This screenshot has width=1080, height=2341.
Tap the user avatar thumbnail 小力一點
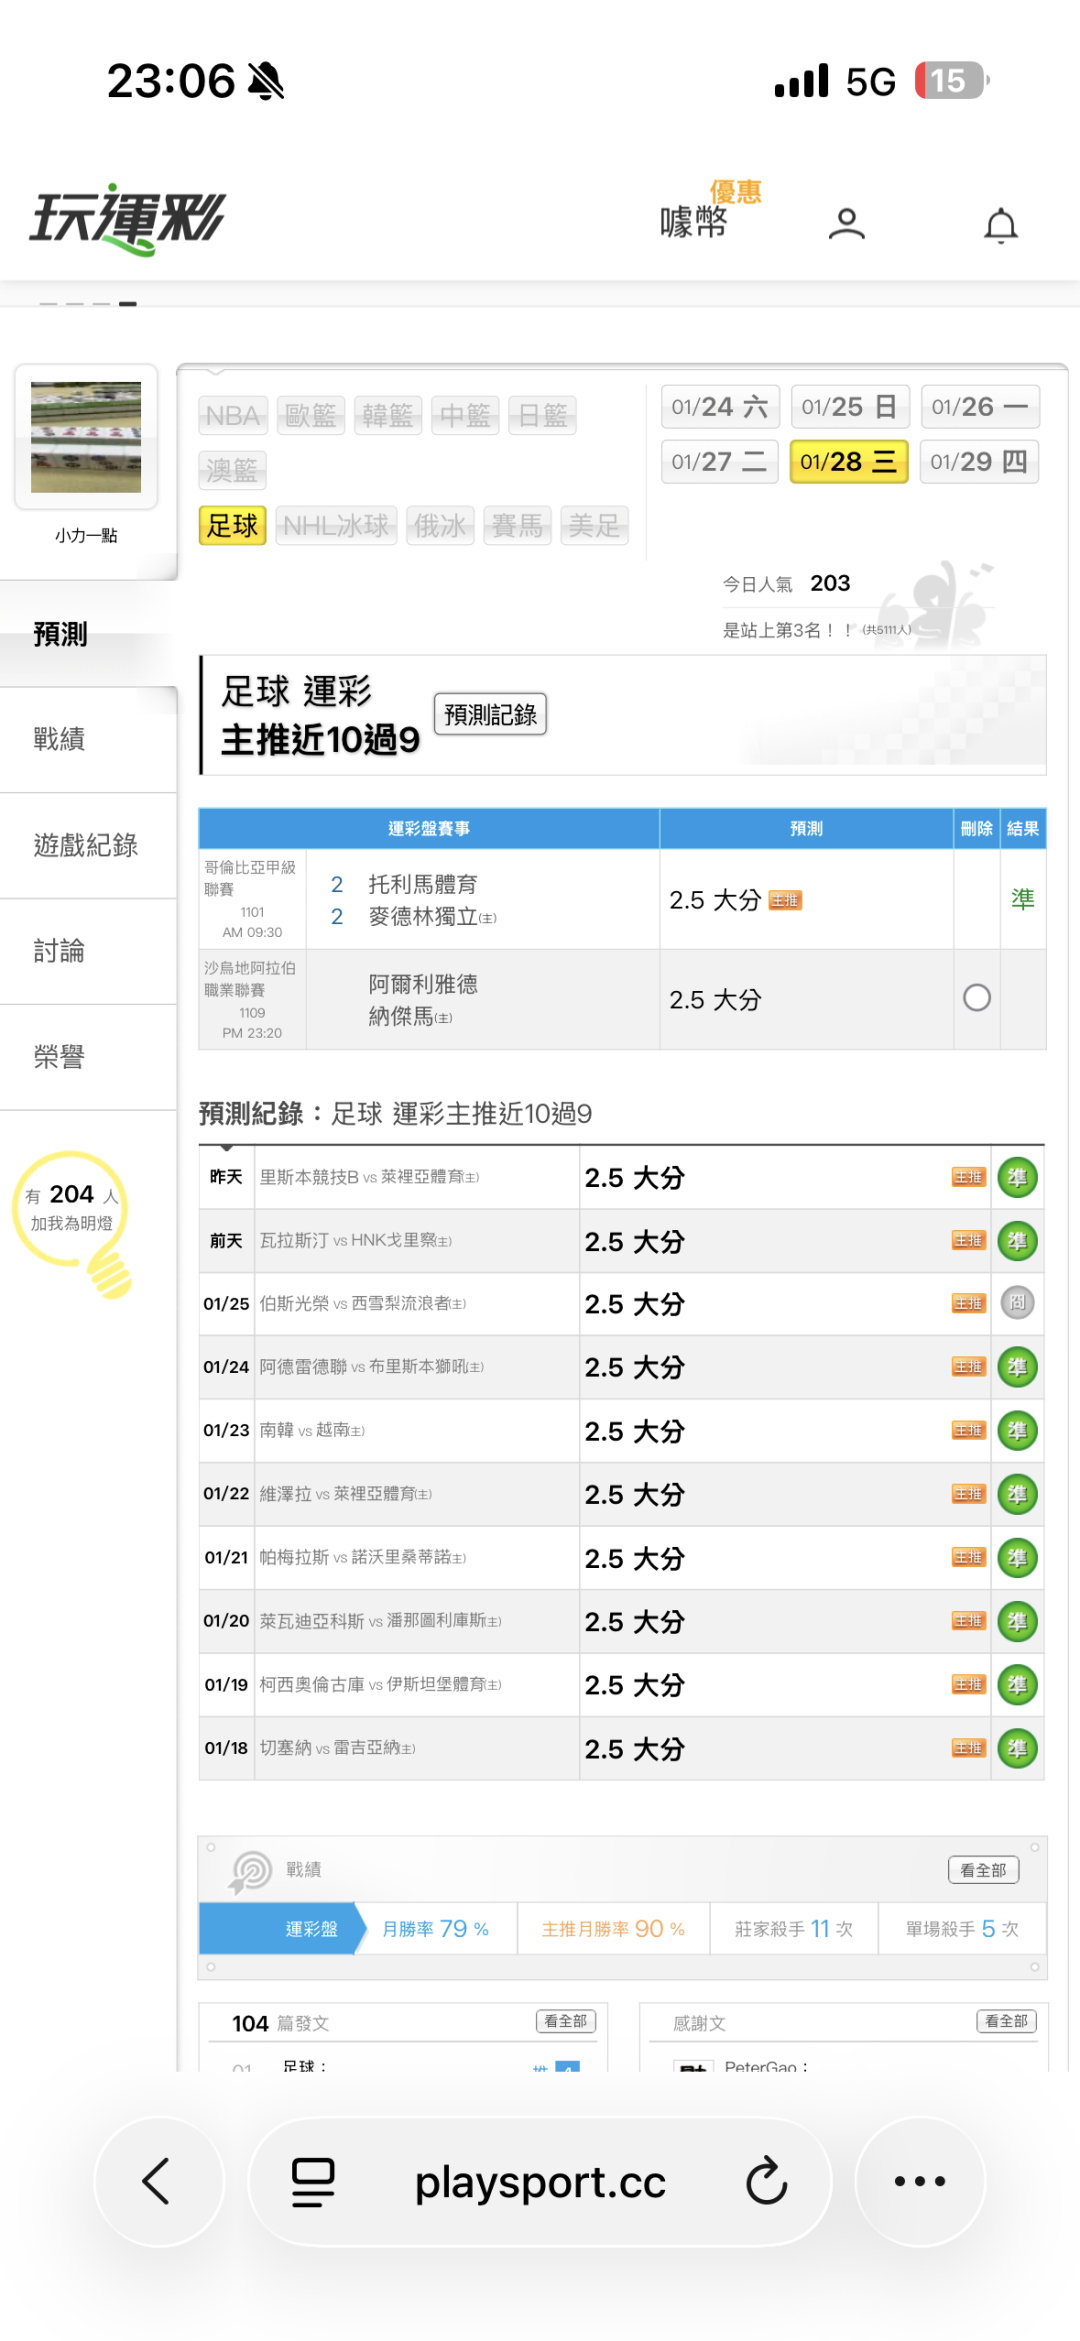tap(86, 438)
